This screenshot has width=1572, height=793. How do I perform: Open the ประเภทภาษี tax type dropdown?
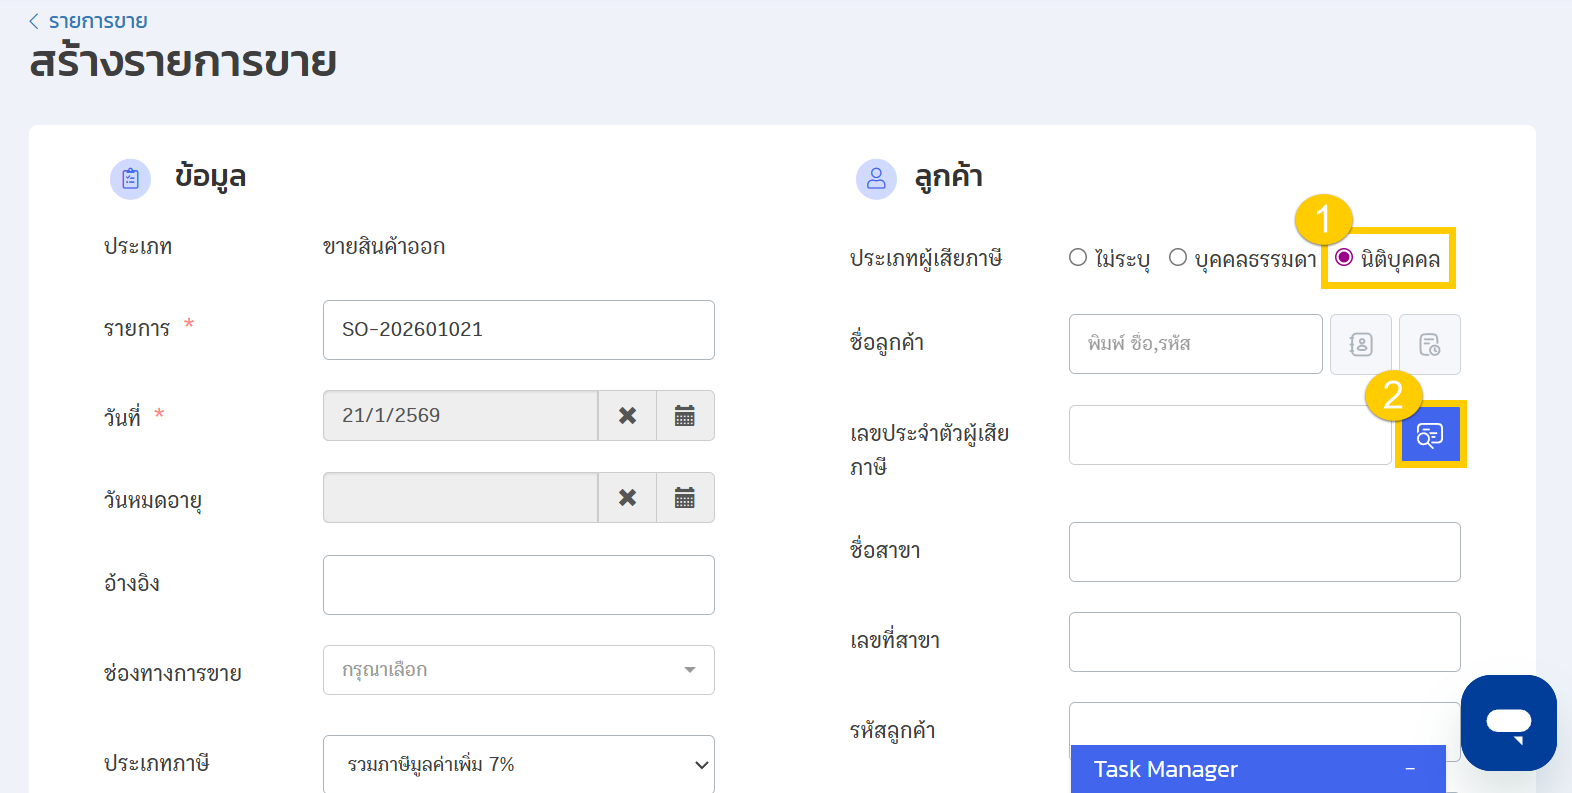pyautogui.click(x=518, y=764)
